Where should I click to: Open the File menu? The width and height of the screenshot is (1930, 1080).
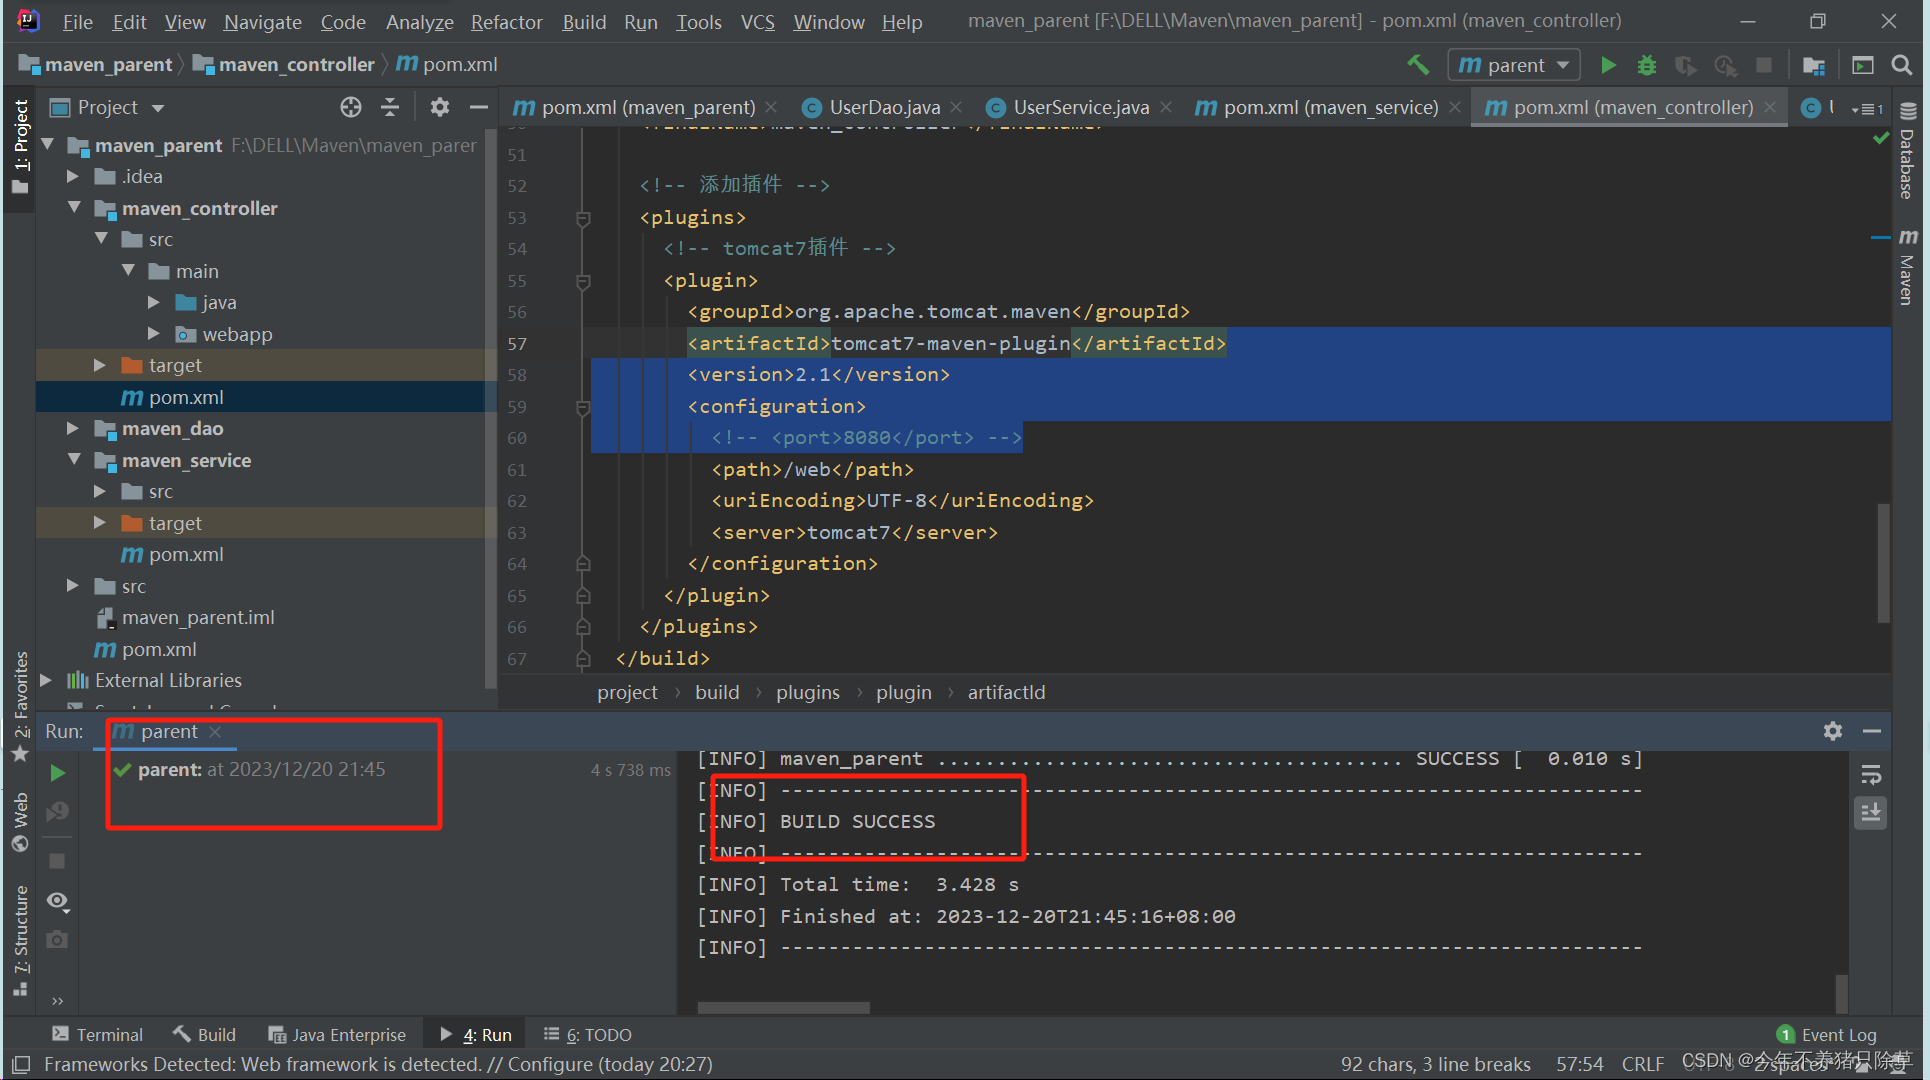point(77,22)
